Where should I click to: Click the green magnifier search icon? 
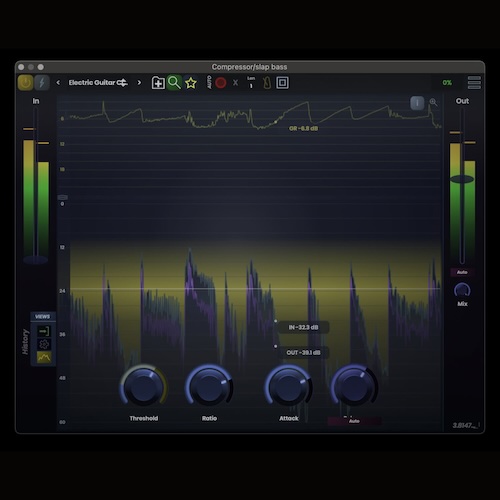pos(174,82)
